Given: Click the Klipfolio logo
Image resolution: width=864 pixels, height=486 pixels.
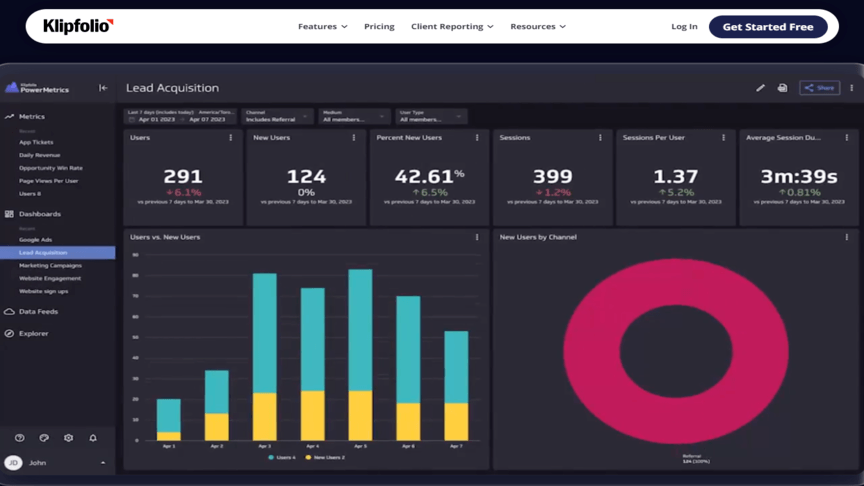Looking at the screenshot, I should pyautogui.click(x=78, y=26).
